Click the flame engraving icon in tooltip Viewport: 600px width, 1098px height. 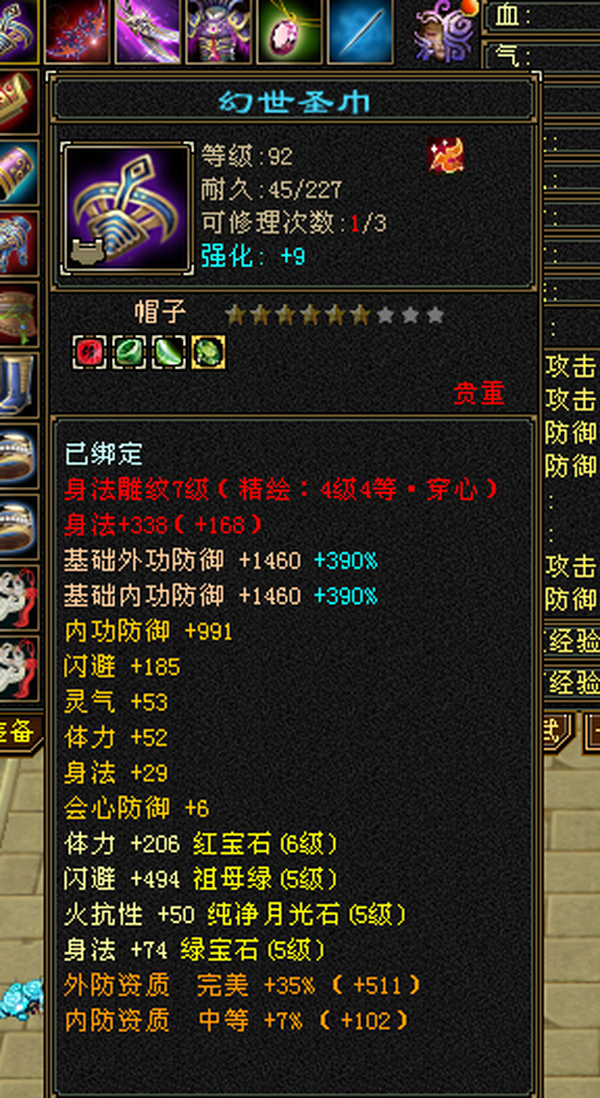click(x=446, y=155)
